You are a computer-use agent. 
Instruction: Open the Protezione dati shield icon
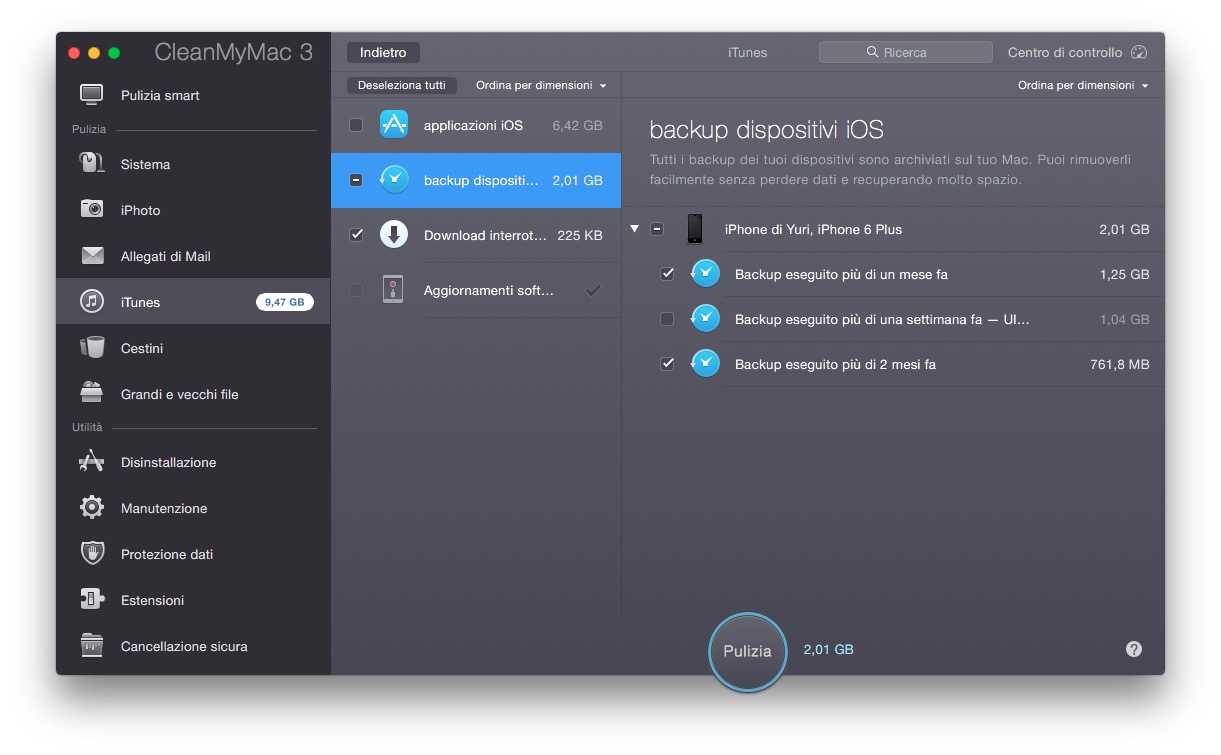92,554
